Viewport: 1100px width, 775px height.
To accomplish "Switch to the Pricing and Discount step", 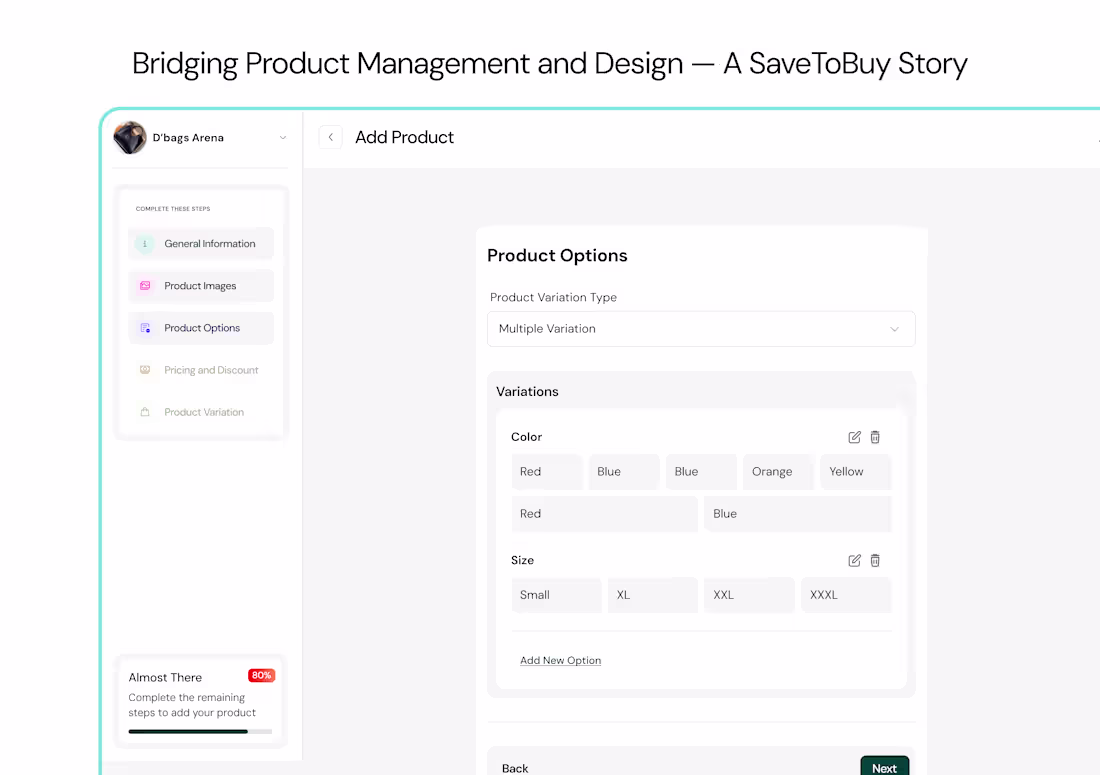I will pos(200,369).
